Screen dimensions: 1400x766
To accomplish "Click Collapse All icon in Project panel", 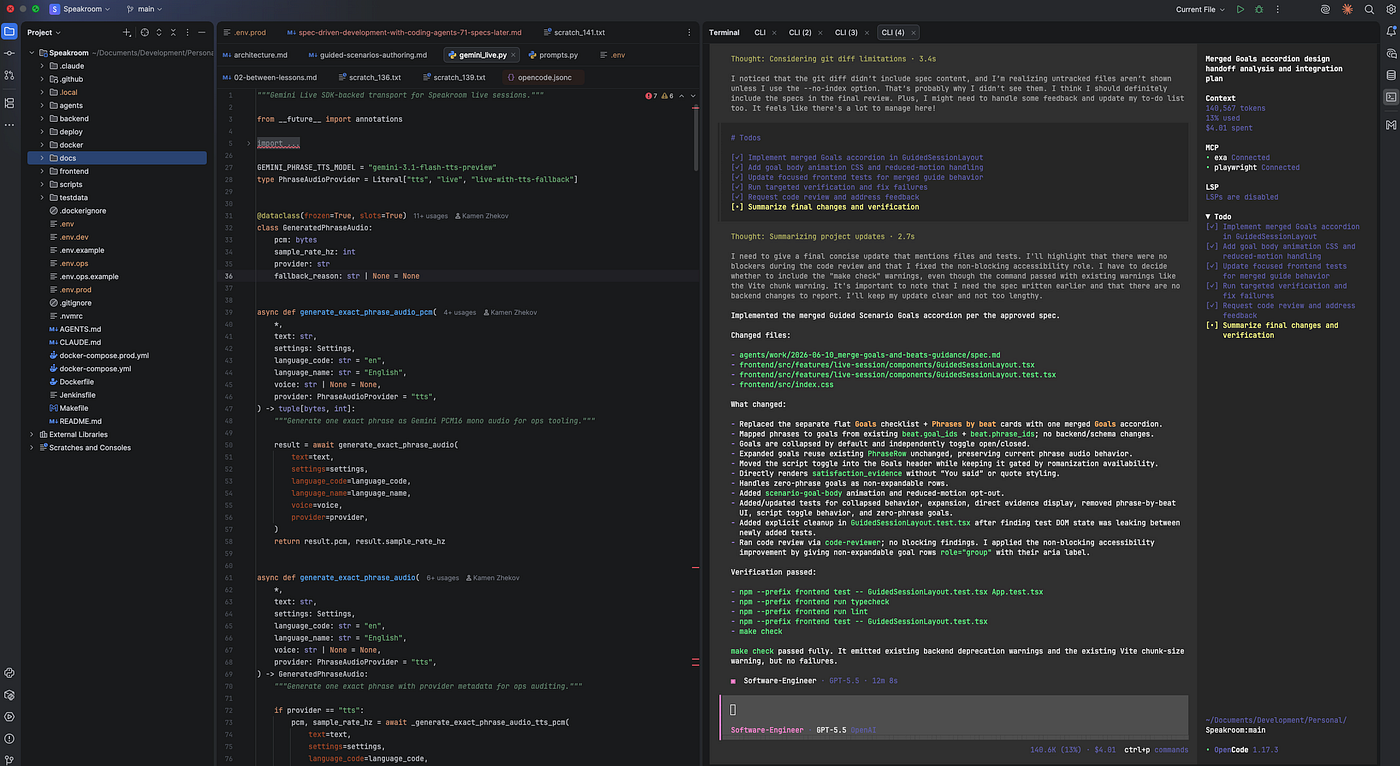I will [173, 32].
